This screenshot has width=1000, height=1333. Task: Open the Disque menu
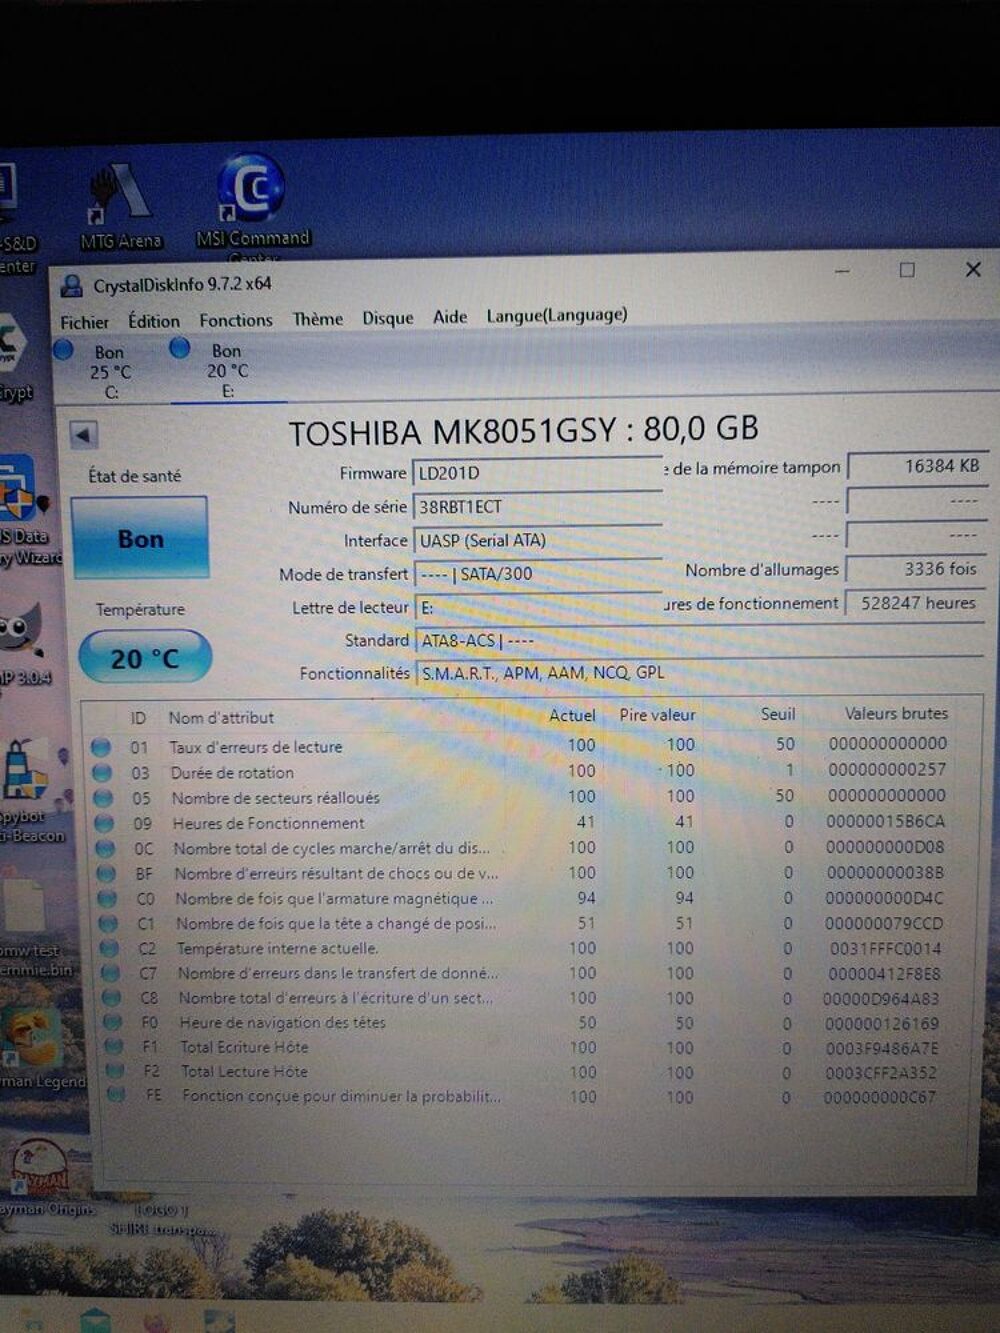point(388,318)
